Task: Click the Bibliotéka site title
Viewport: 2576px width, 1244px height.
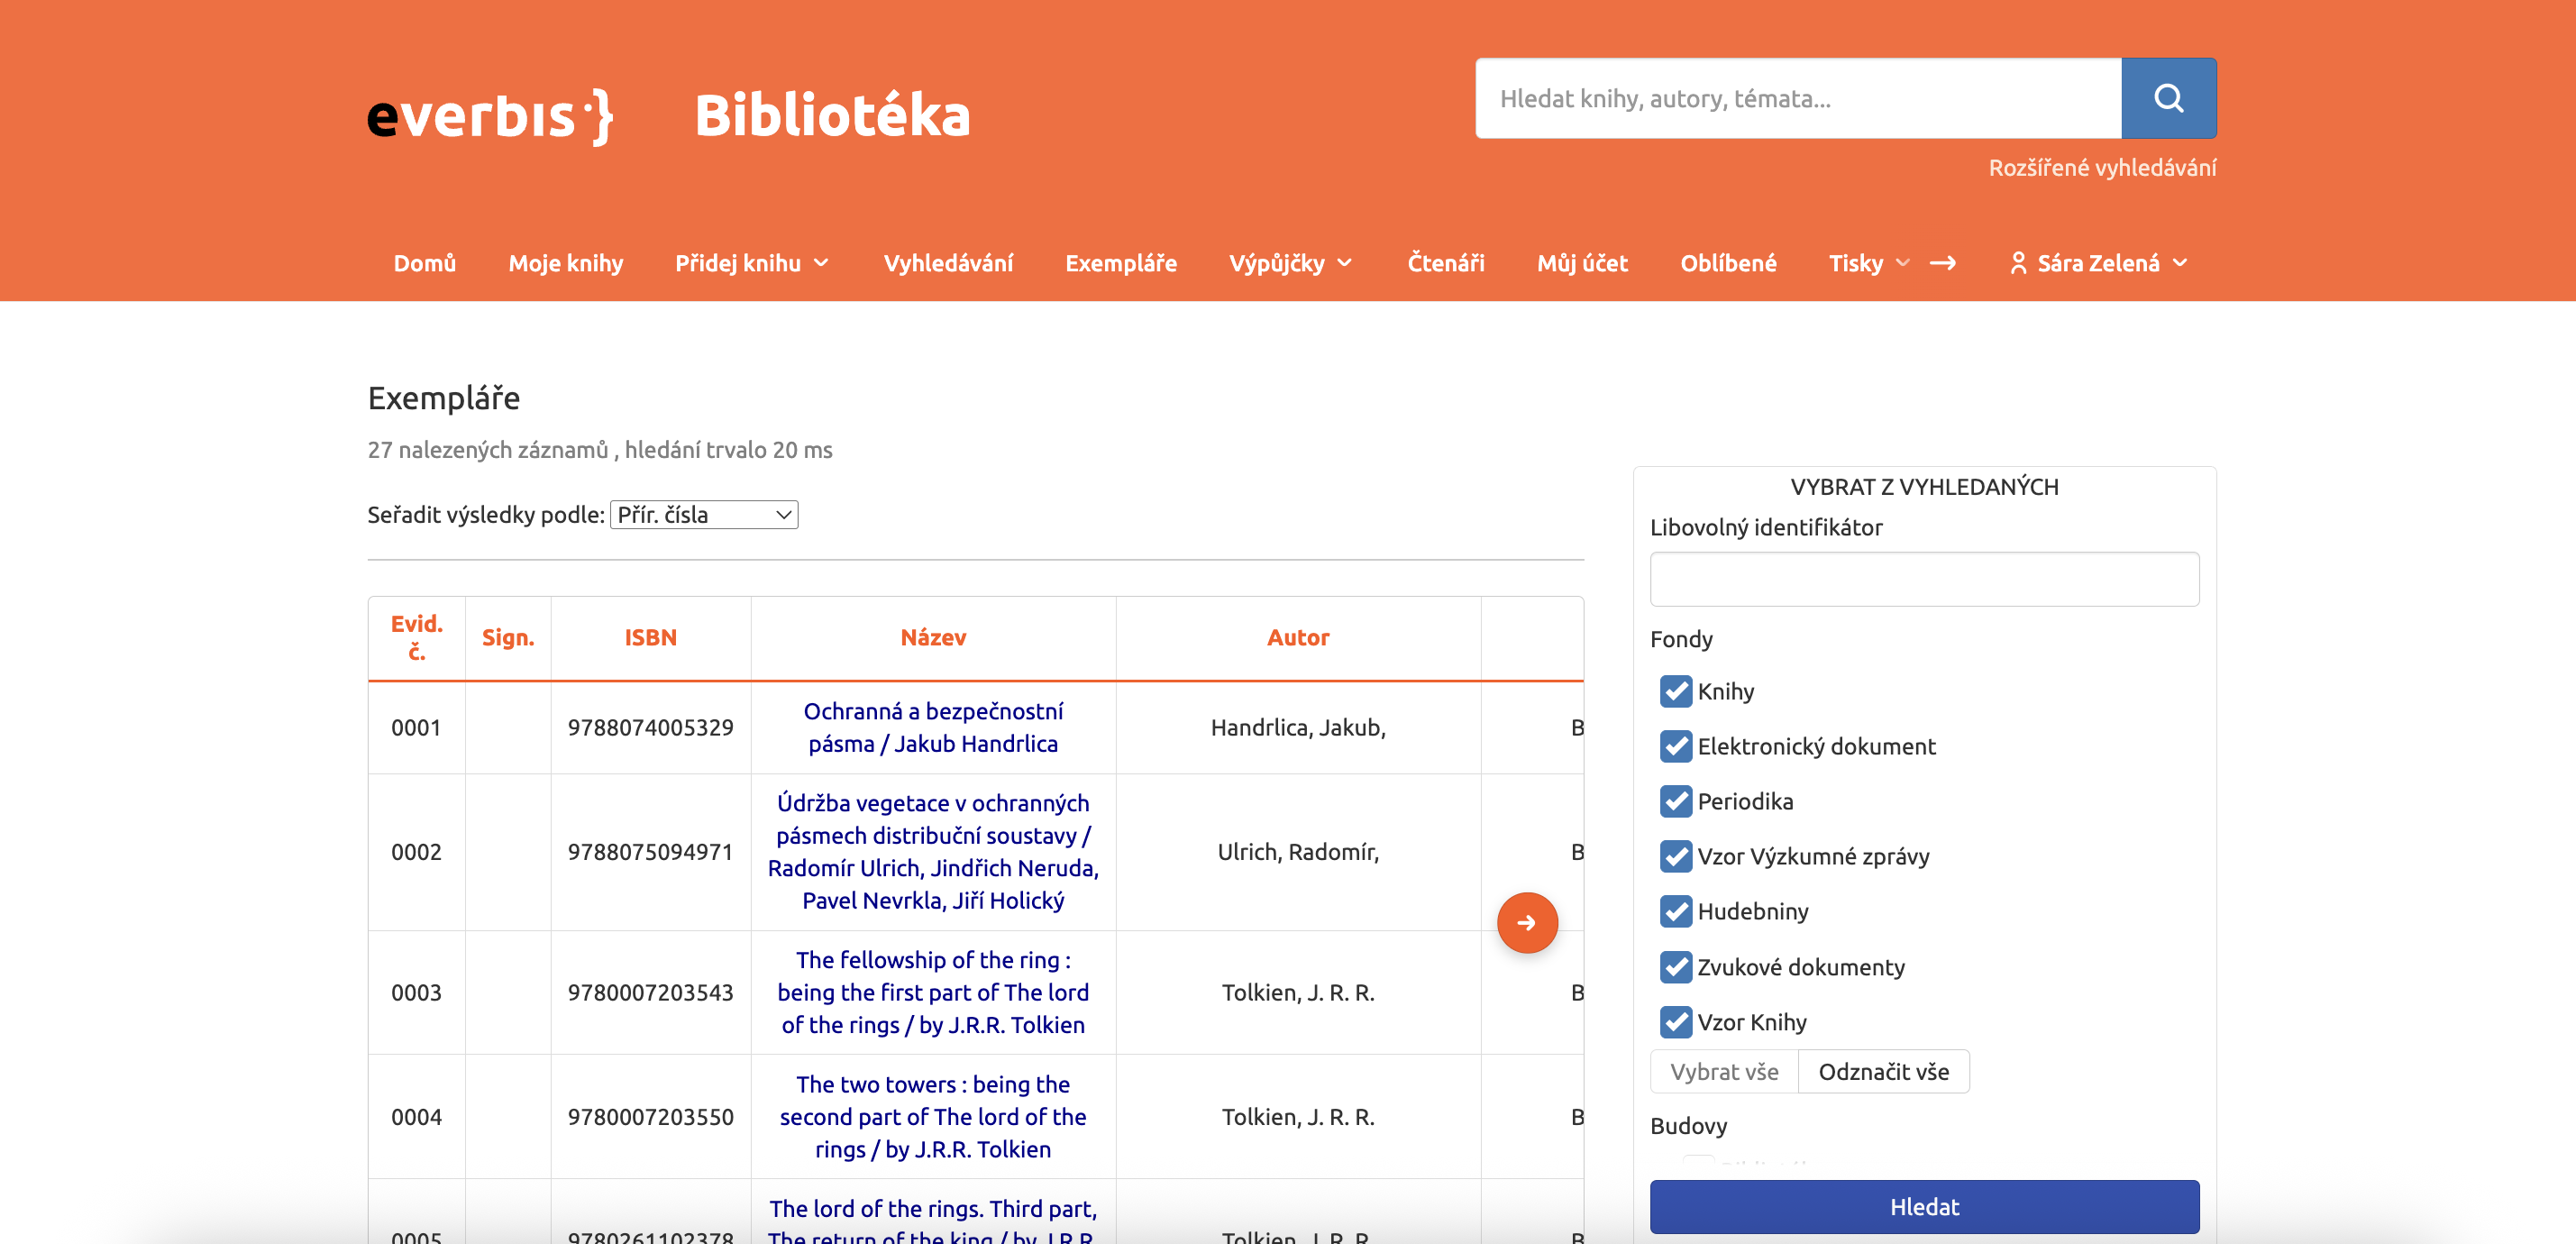Action: (x=832, y=115)
